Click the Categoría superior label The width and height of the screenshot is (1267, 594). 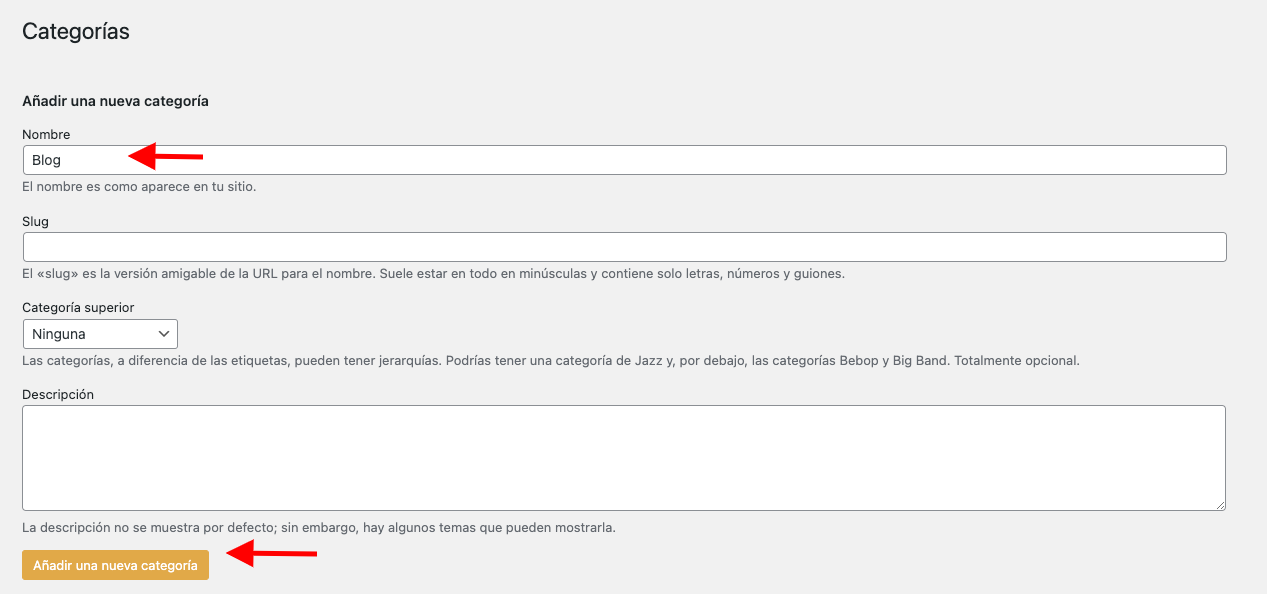pyautogui.click(x=78, y=307)
